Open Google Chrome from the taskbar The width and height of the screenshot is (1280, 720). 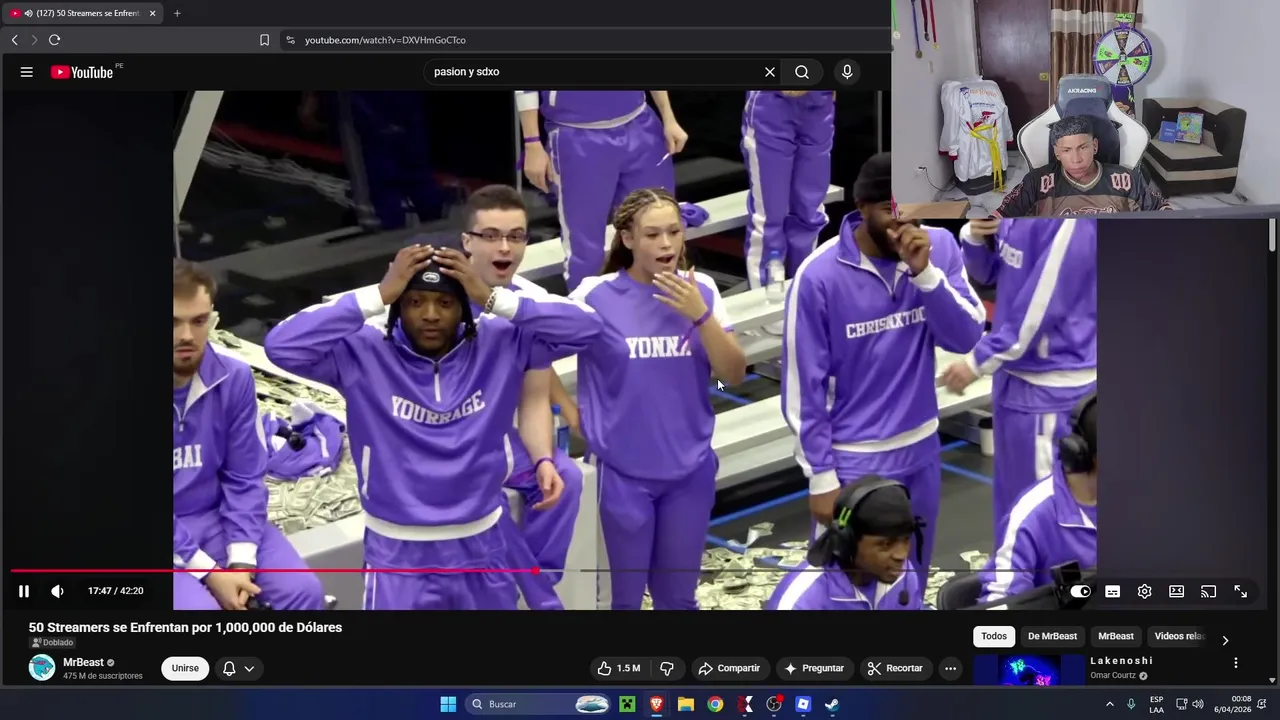point(715,704)
